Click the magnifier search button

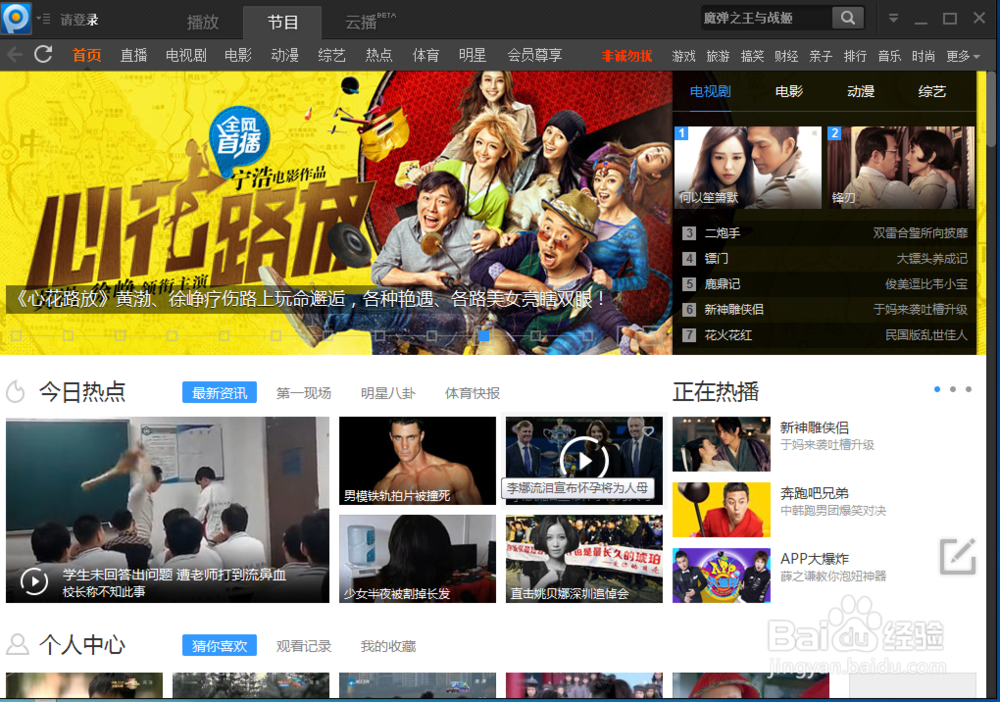pos(848,18)
